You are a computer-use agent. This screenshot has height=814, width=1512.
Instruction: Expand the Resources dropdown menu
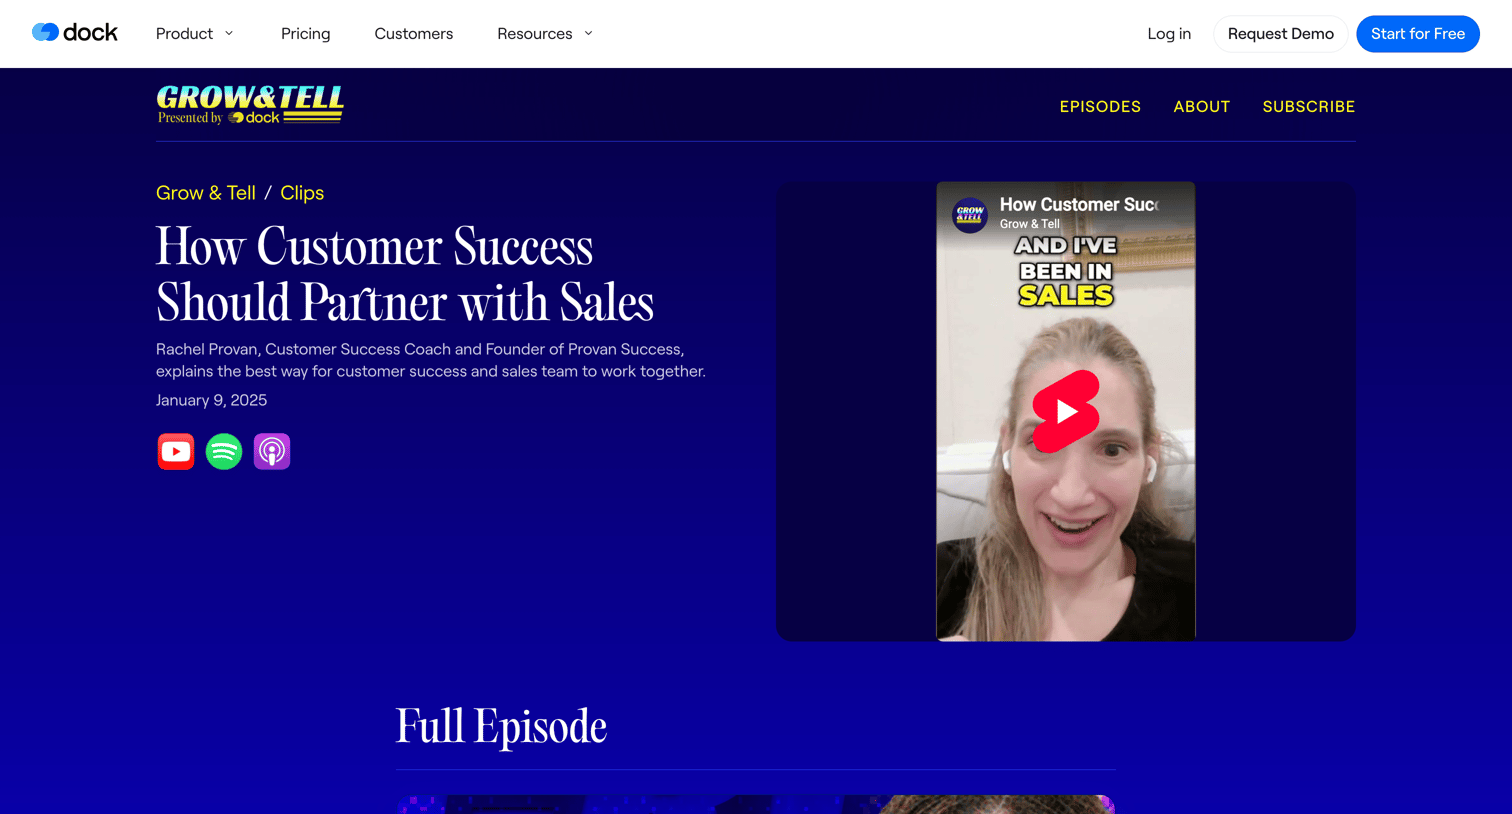(x=545, y=34)
